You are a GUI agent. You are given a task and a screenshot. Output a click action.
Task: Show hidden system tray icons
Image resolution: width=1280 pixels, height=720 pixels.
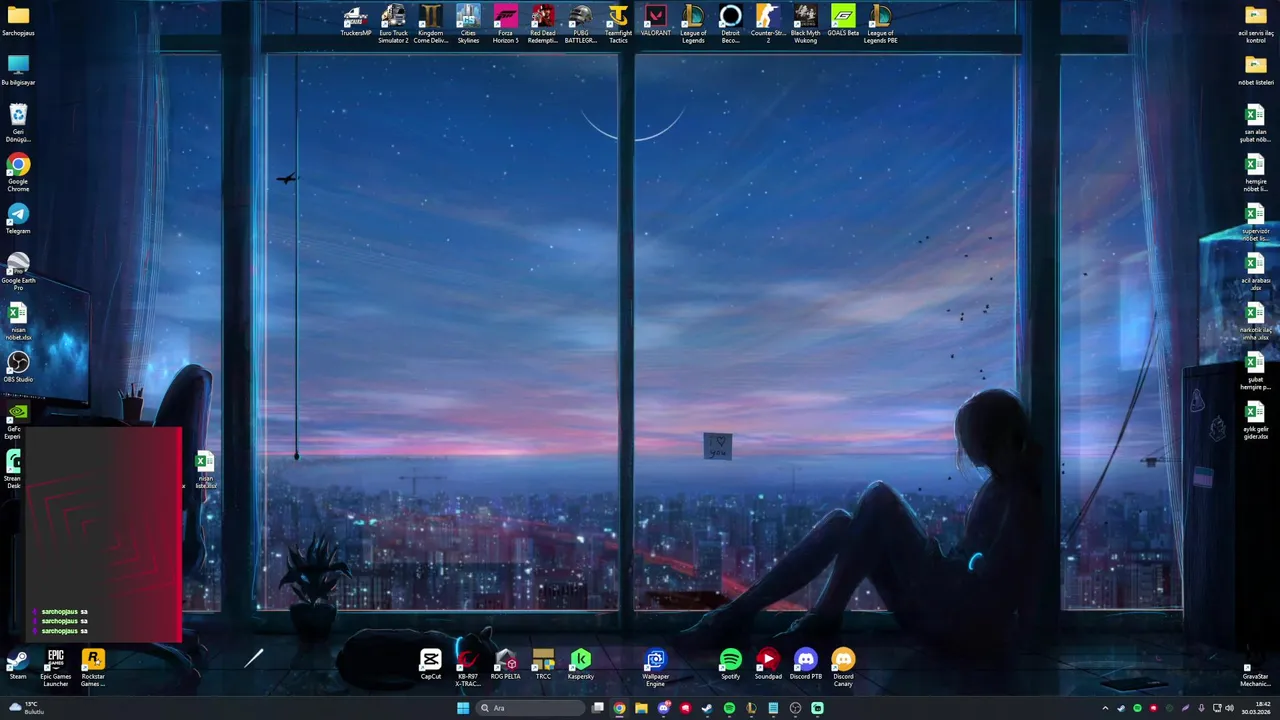(1105, 708)
